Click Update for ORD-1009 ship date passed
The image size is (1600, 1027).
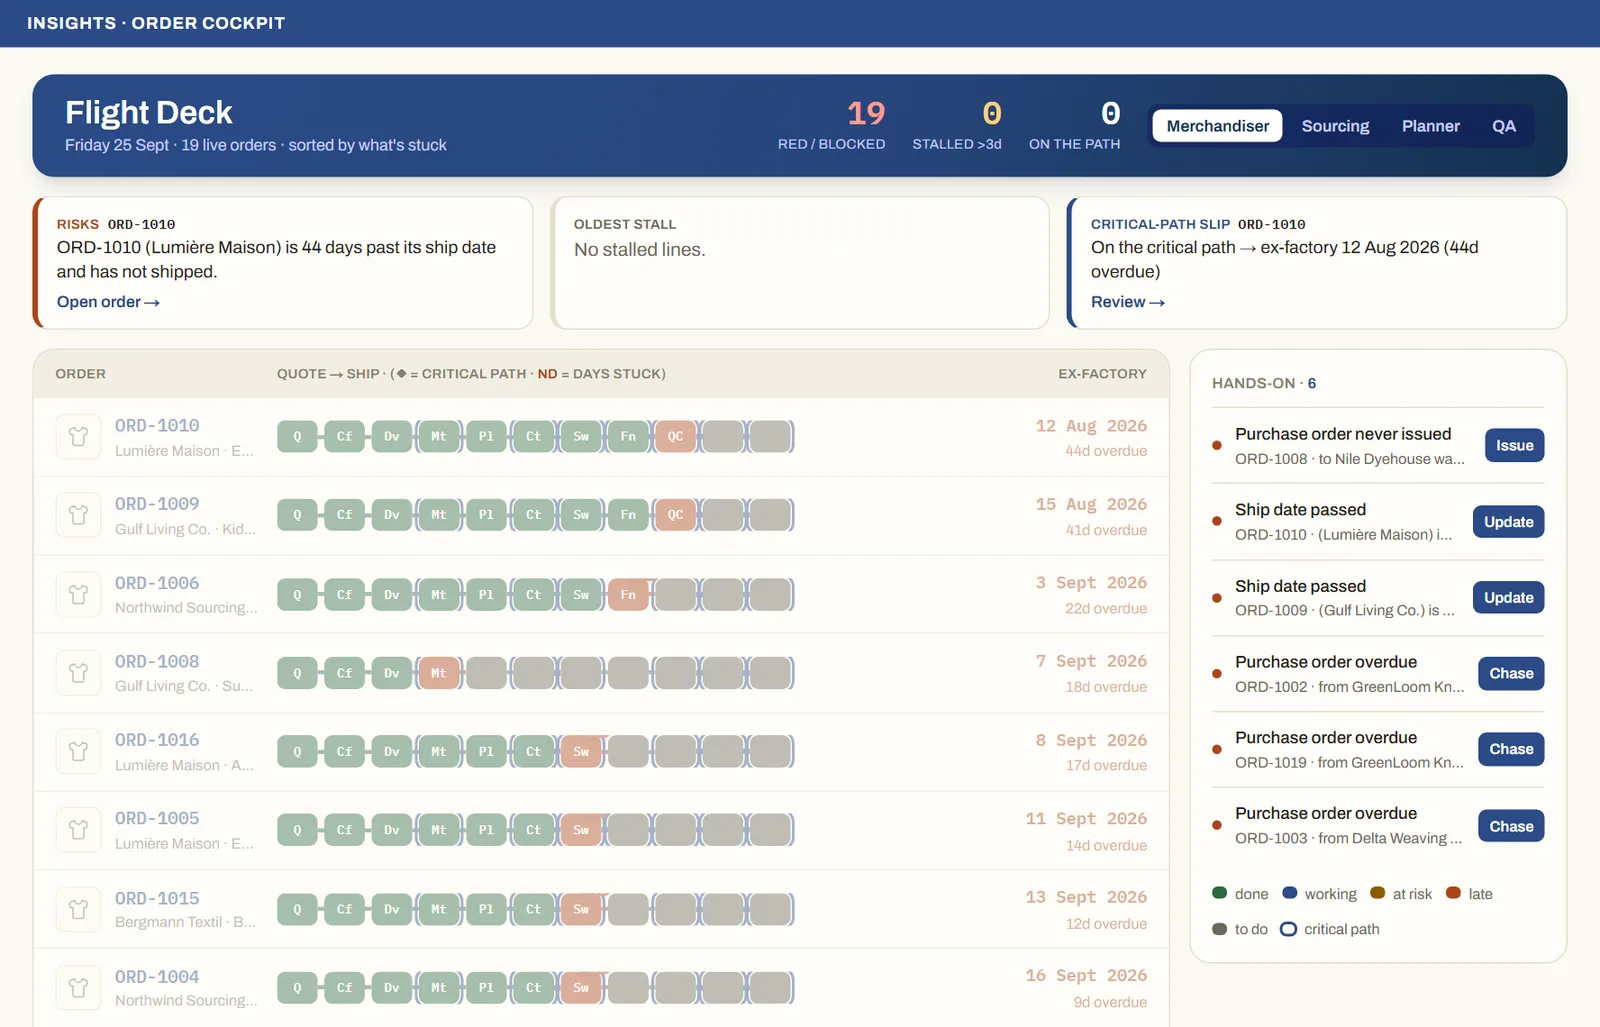click(x=1508, y=598)
